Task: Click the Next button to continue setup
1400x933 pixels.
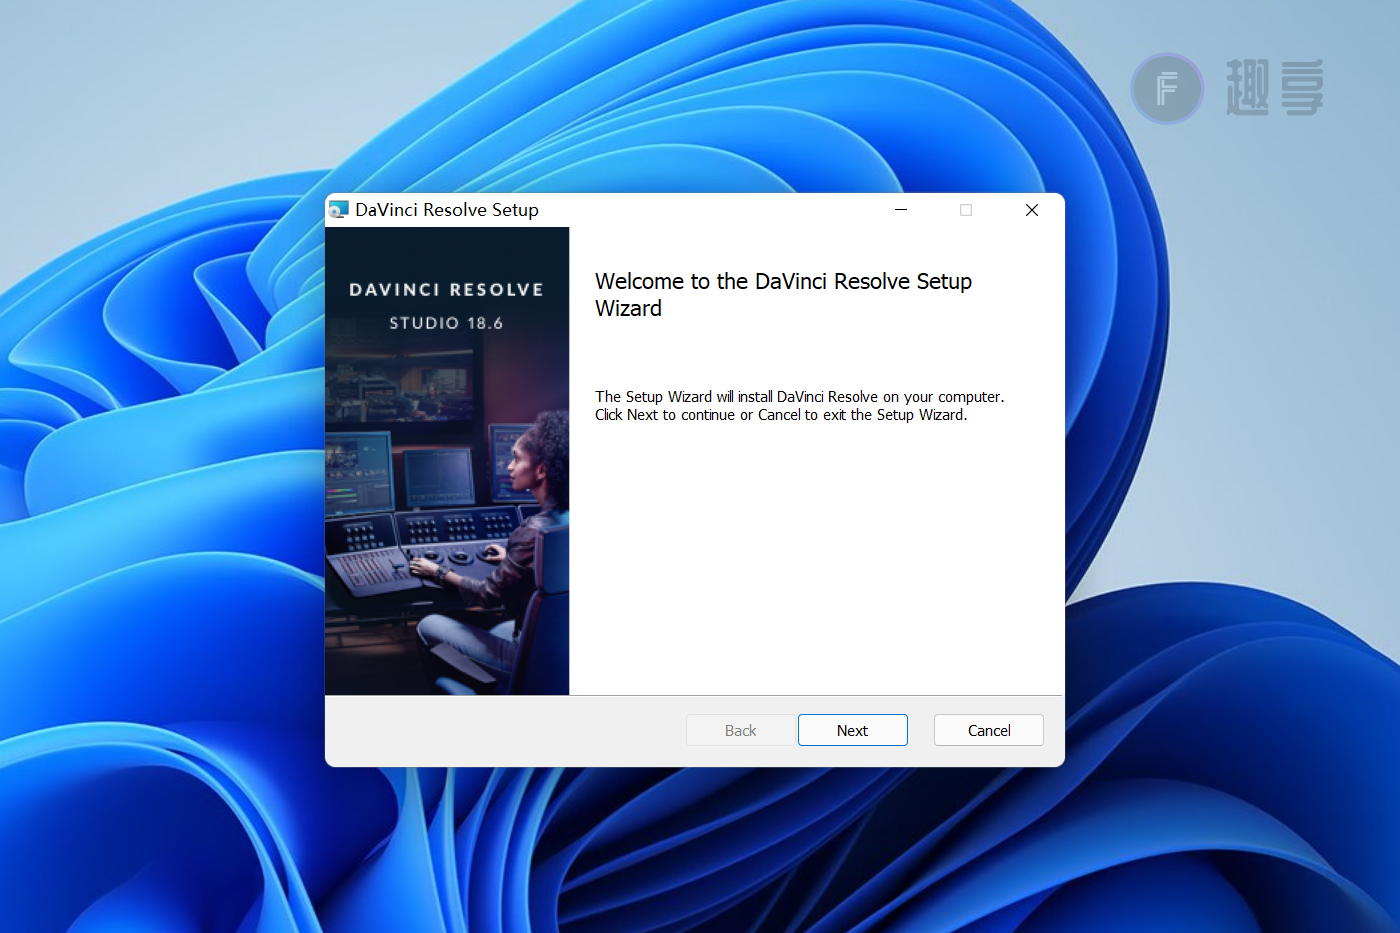Action: [852, 730]
